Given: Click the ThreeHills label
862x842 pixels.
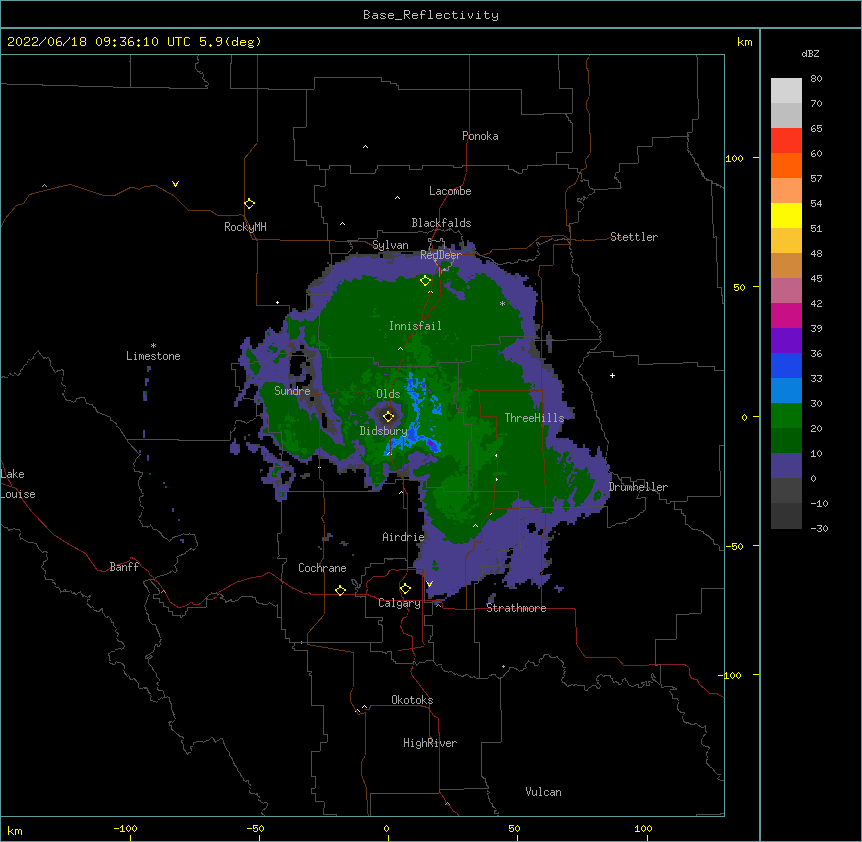Looking at the screenshot, I should pos(534,418).
